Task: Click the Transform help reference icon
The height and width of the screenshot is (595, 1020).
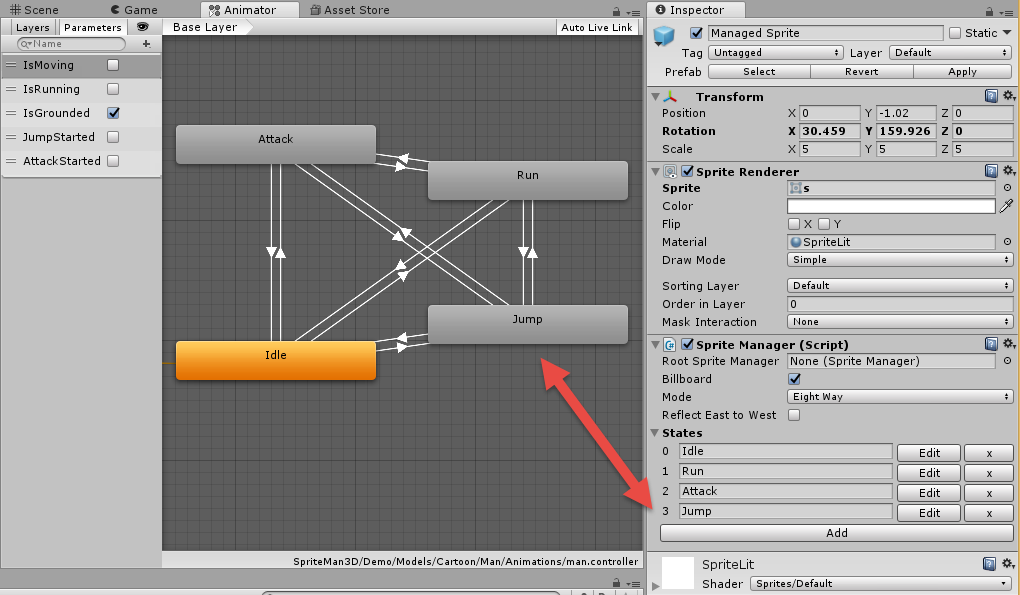Action: click(992, 95)
